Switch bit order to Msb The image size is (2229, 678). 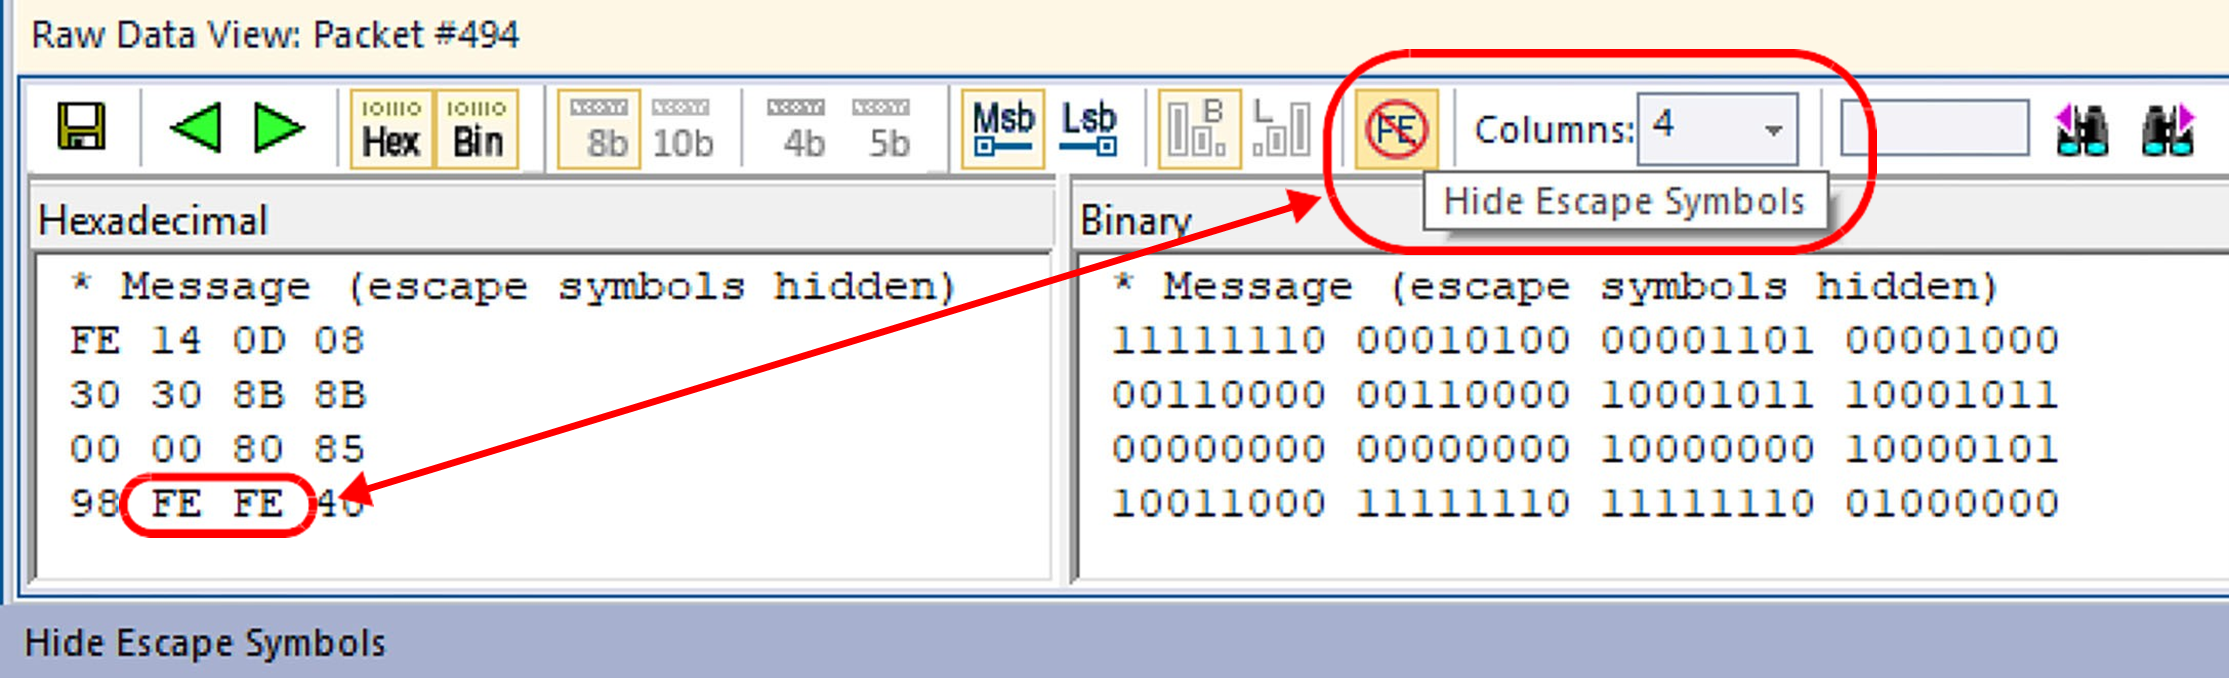(x=1003, y=129)
